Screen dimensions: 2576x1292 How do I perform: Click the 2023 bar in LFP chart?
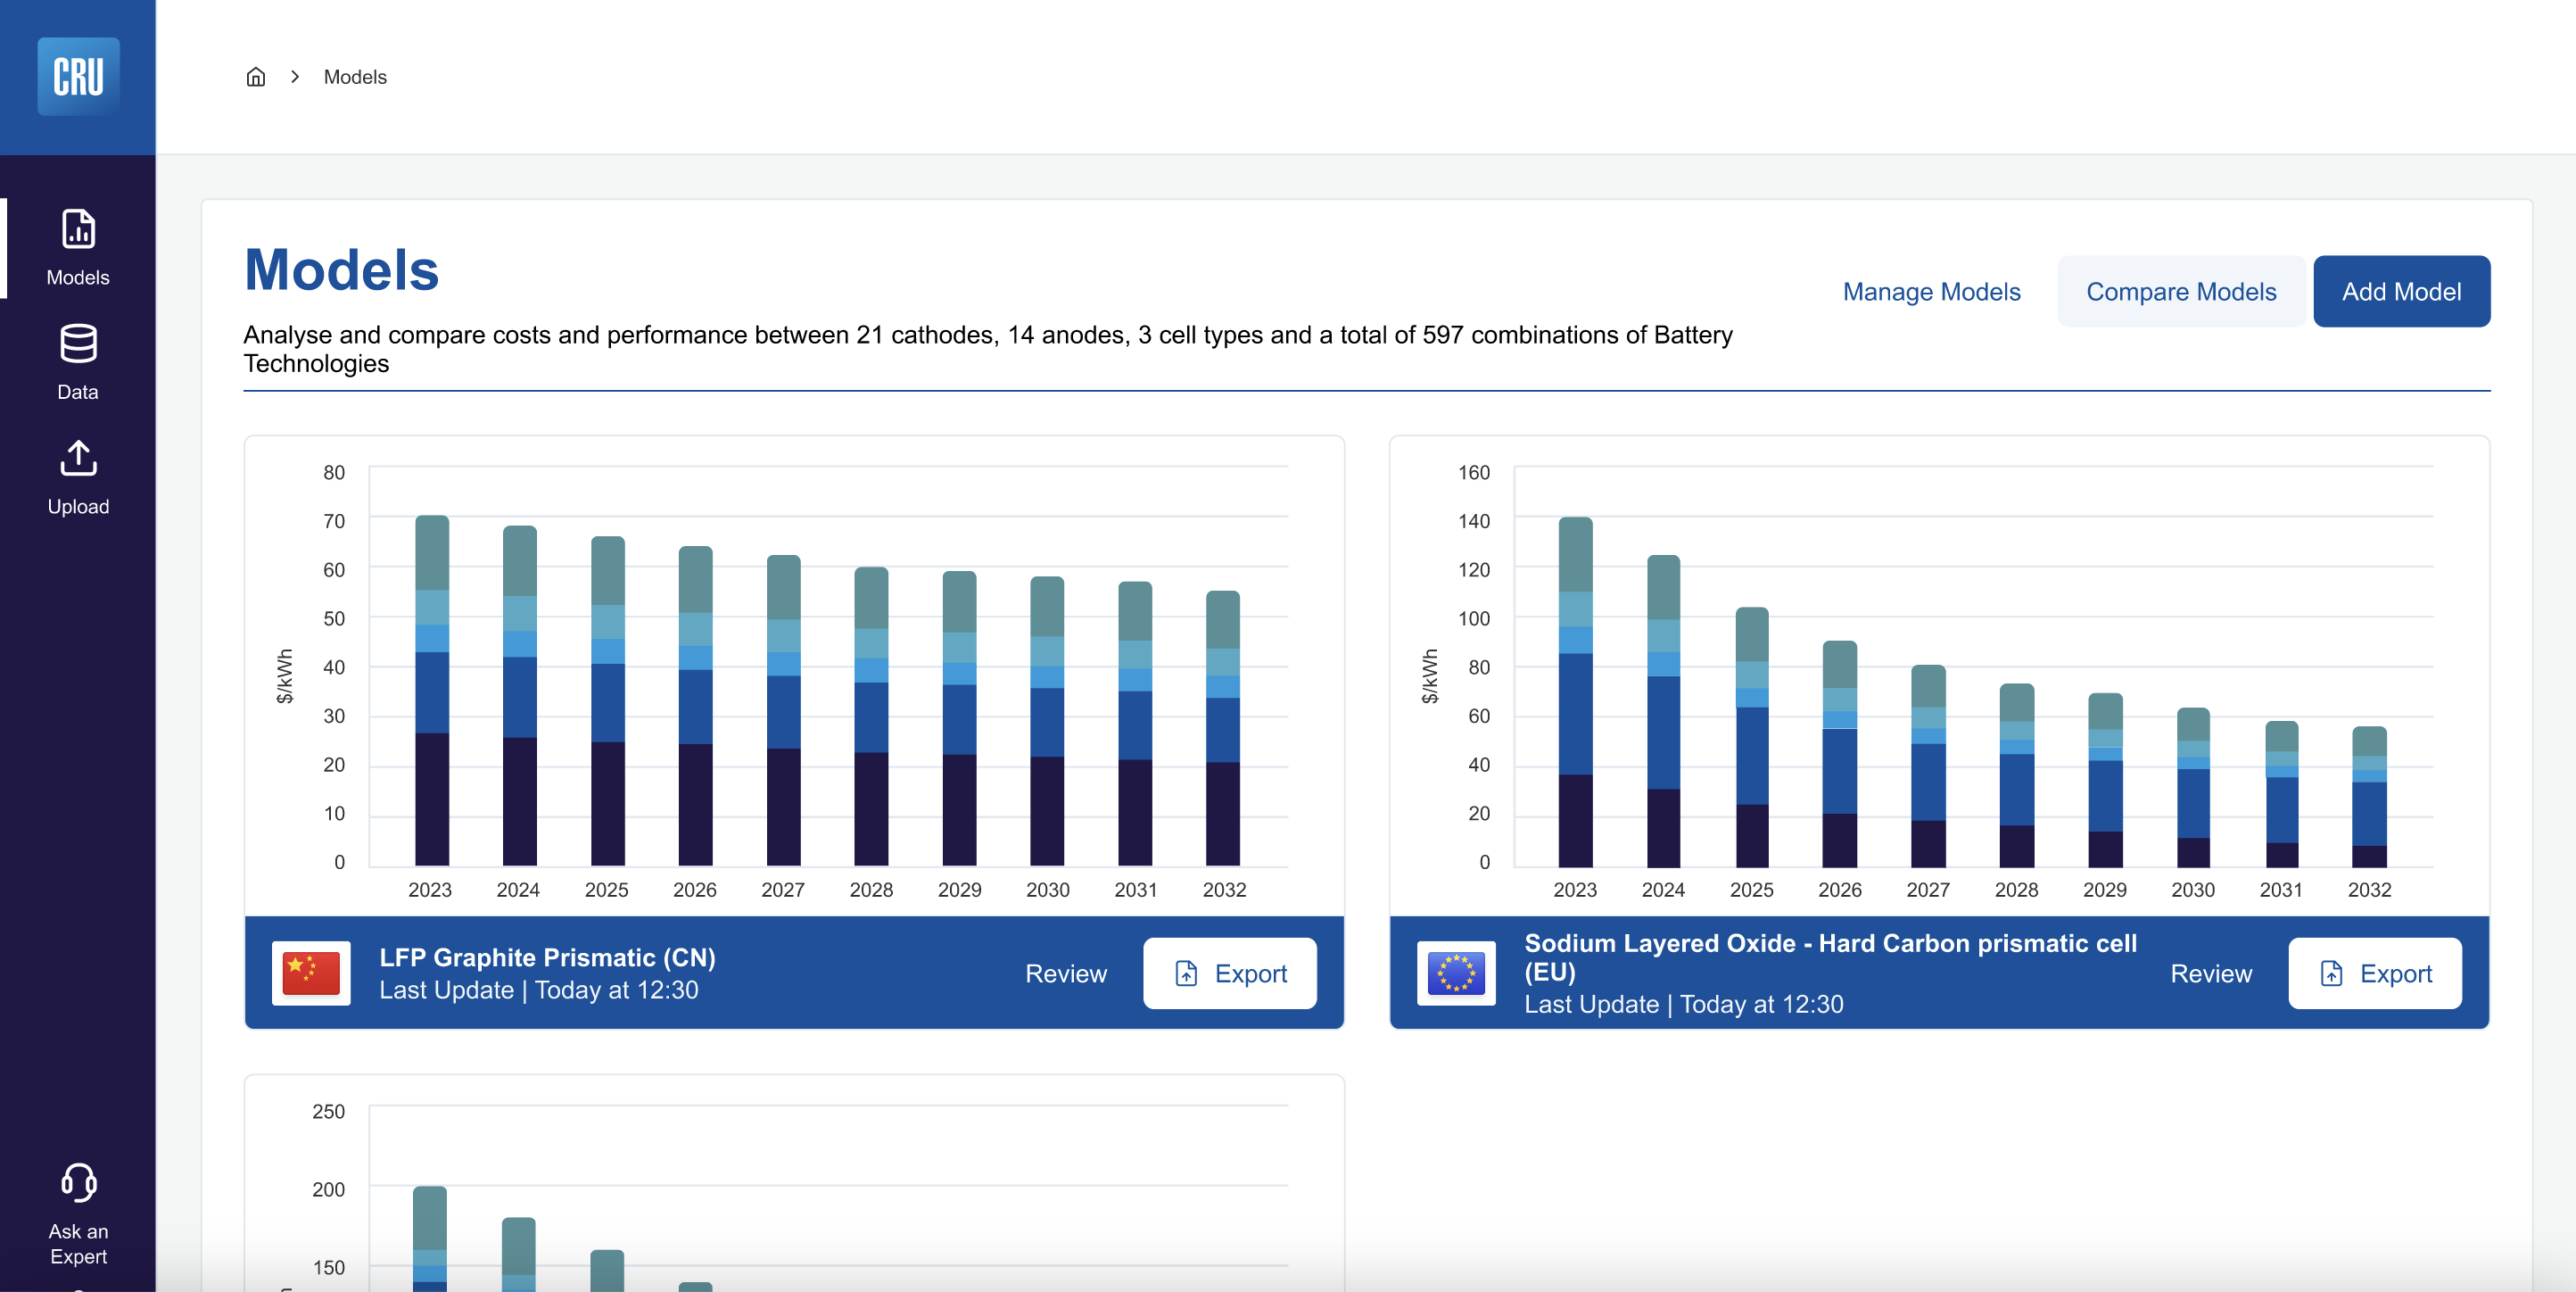[x=431, y=690]
